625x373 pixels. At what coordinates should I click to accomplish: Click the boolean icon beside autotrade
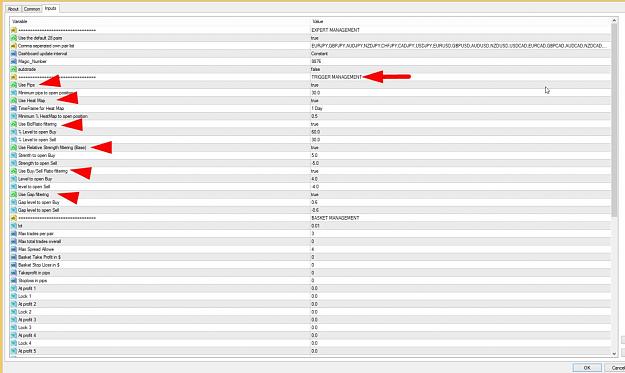coord(14,69)
